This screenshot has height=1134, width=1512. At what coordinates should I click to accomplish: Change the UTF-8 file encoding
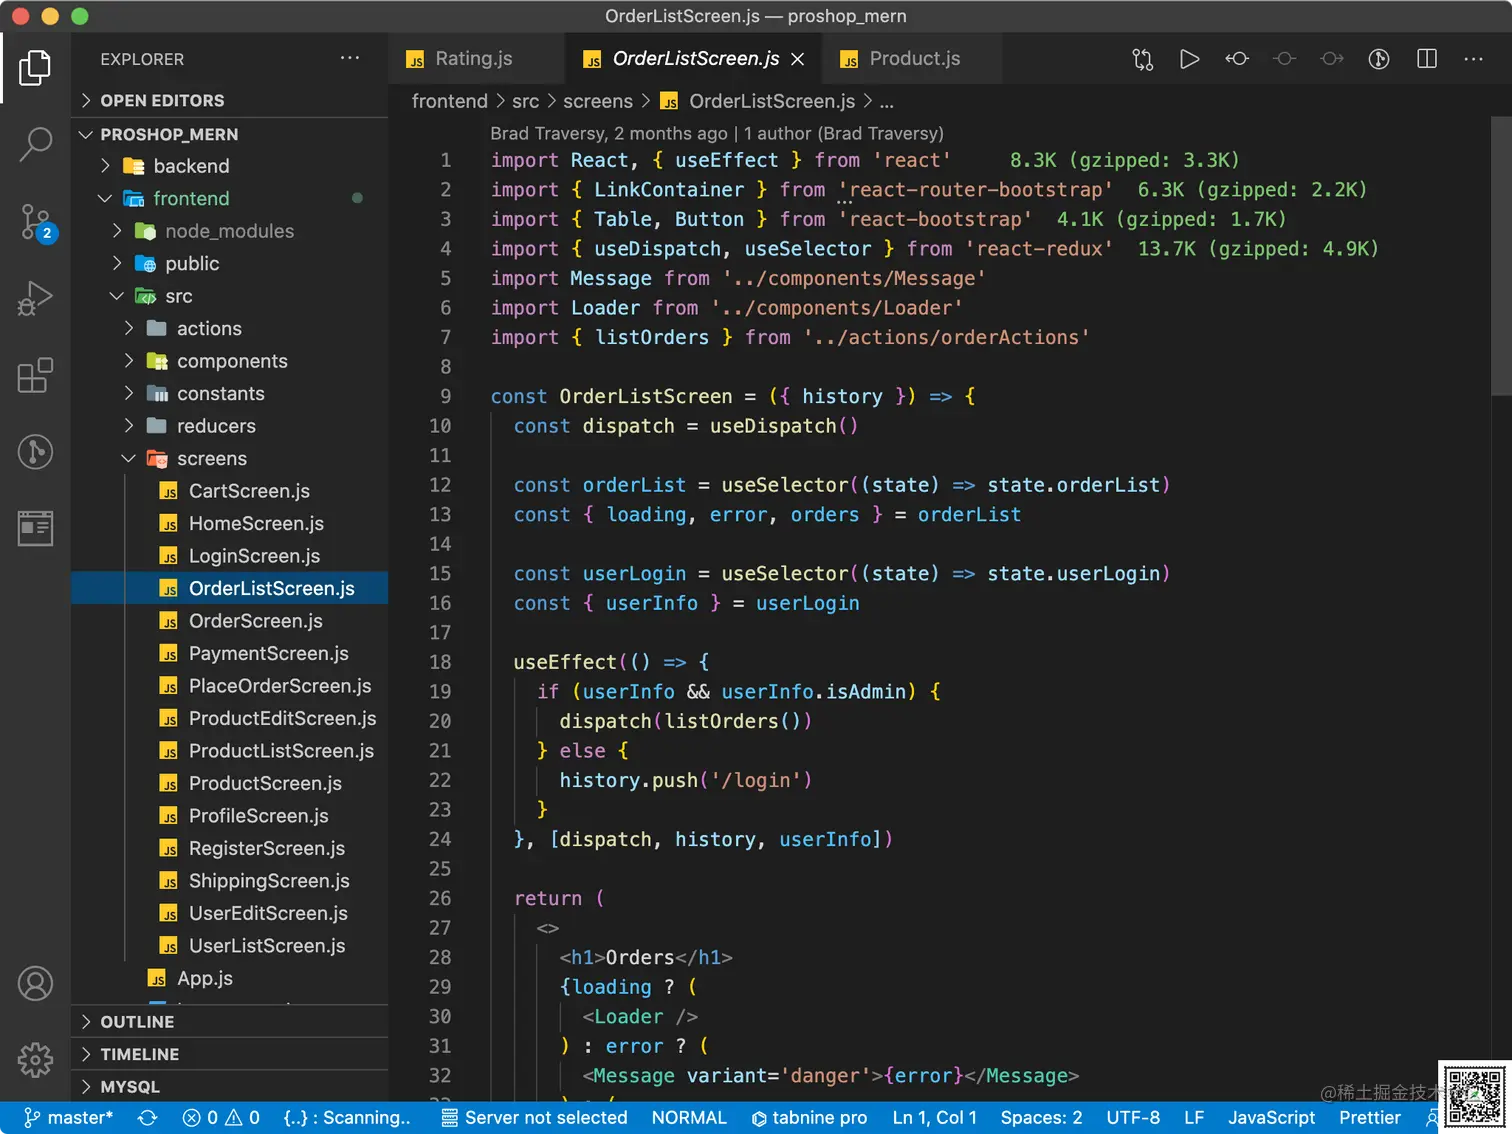pos(1133,1118)
